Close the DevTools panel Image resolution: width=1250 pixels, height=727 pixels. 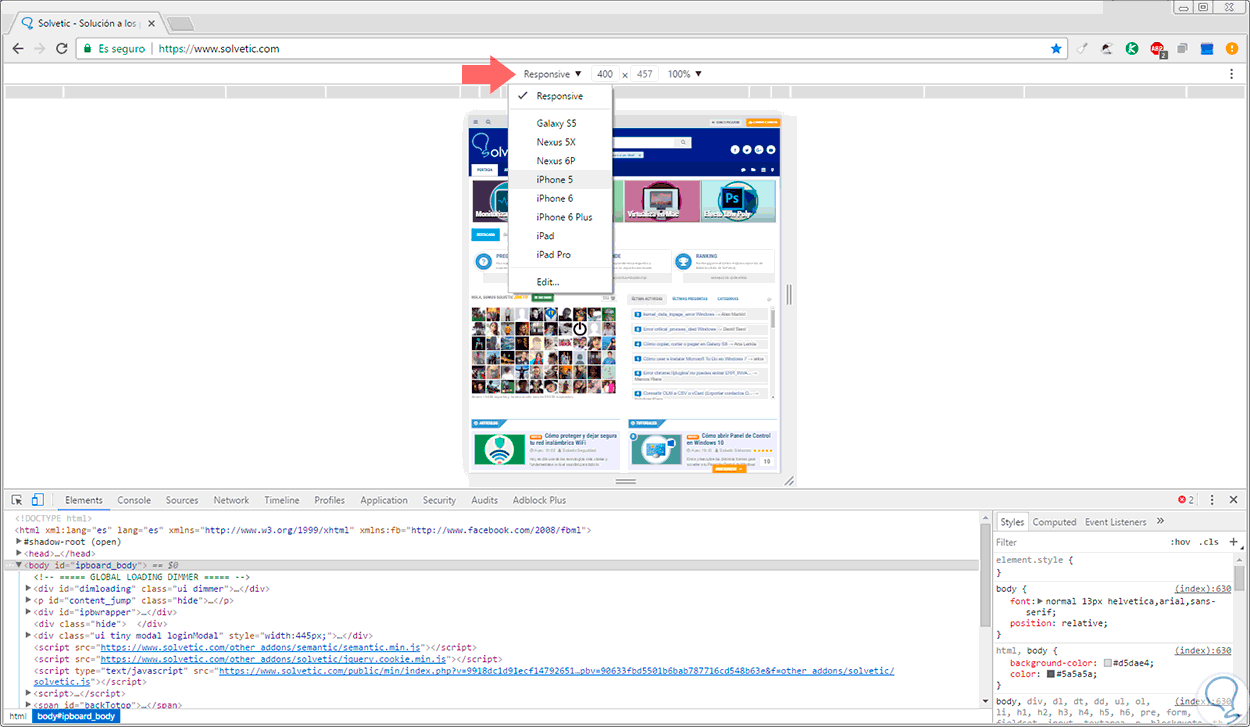(x=1233, y=500)
